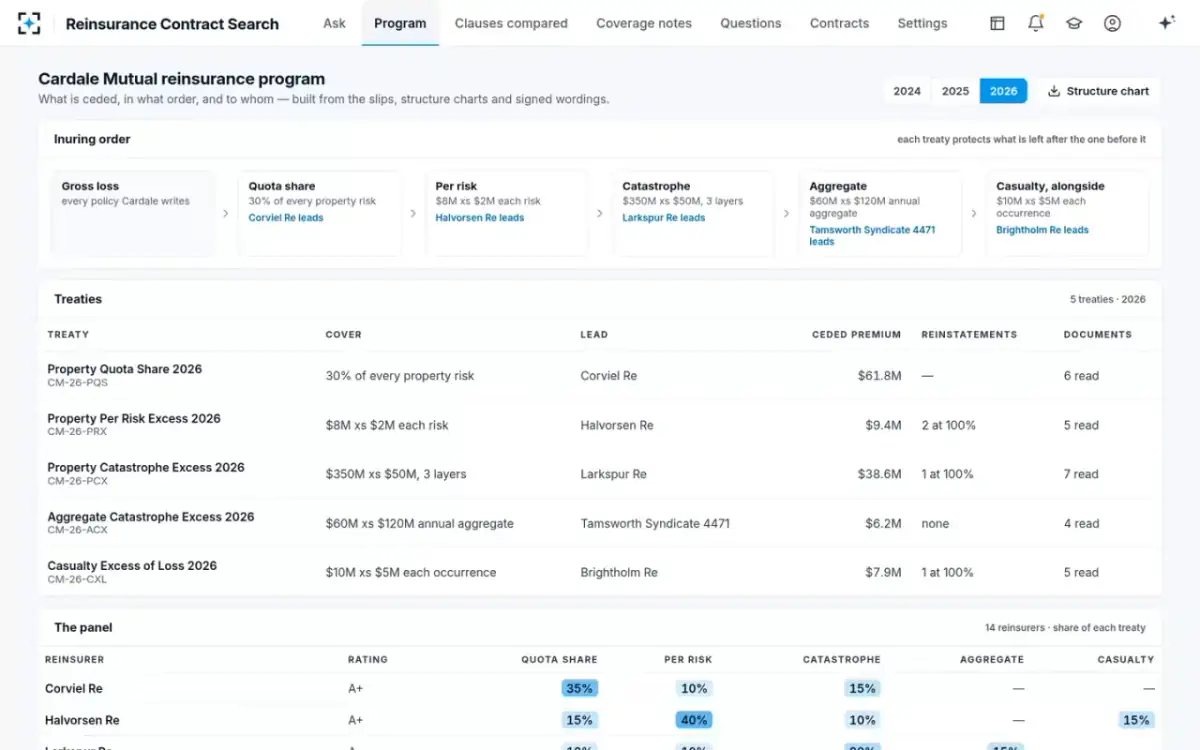Click Corviel Re 15% catastrophe chip

coord(862,688)
